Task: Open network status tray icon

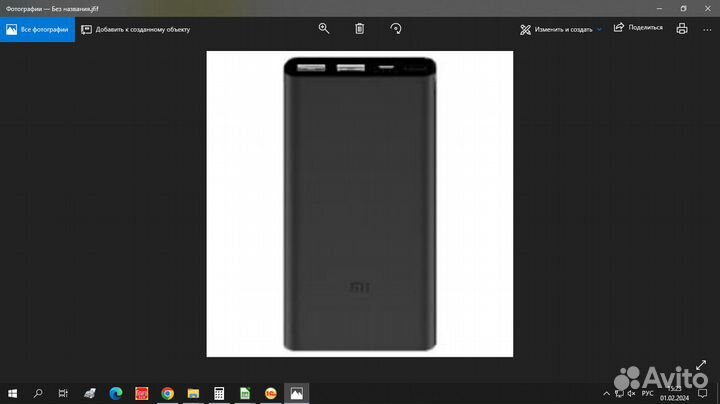Action: 619,393
